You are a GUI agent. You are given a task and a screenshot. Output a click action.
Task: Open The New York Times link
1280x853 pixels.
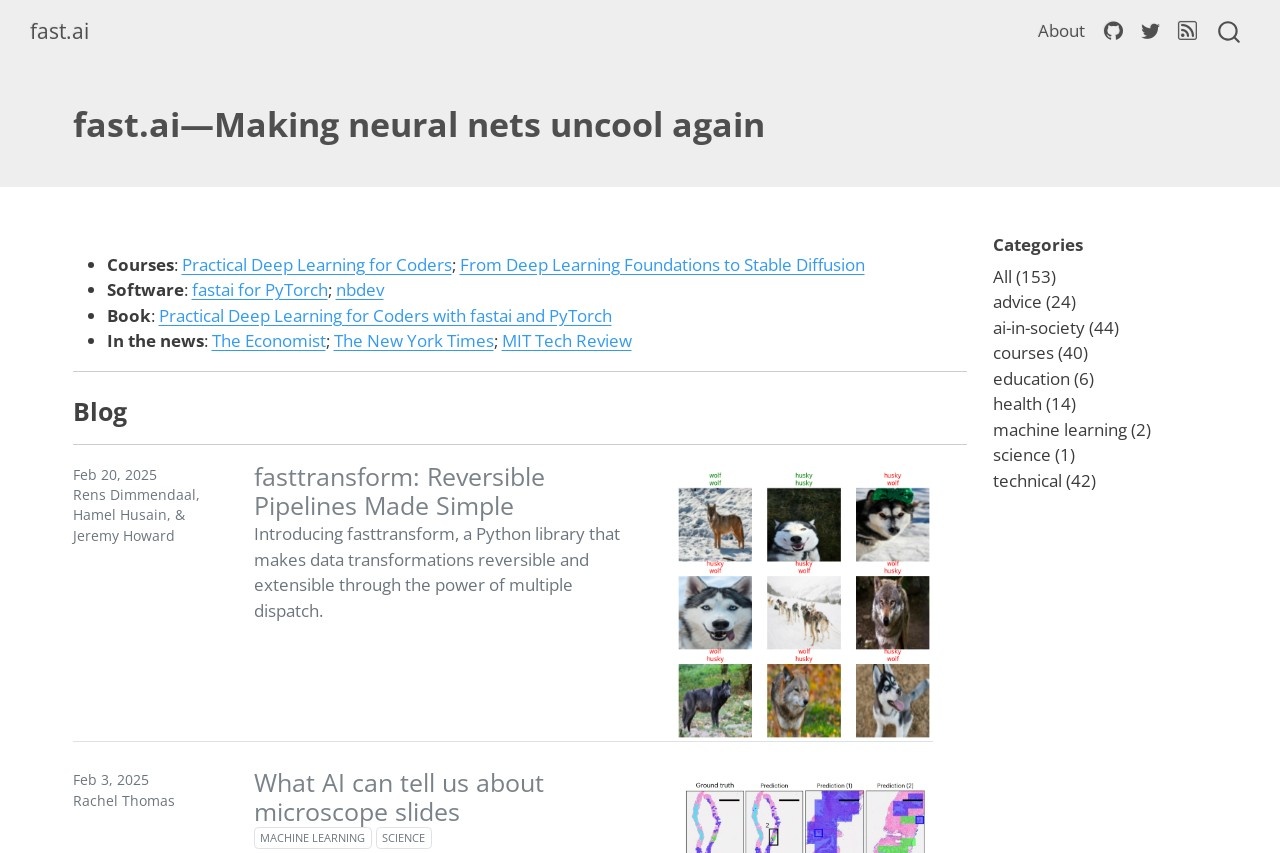click(x=414, y=341)
